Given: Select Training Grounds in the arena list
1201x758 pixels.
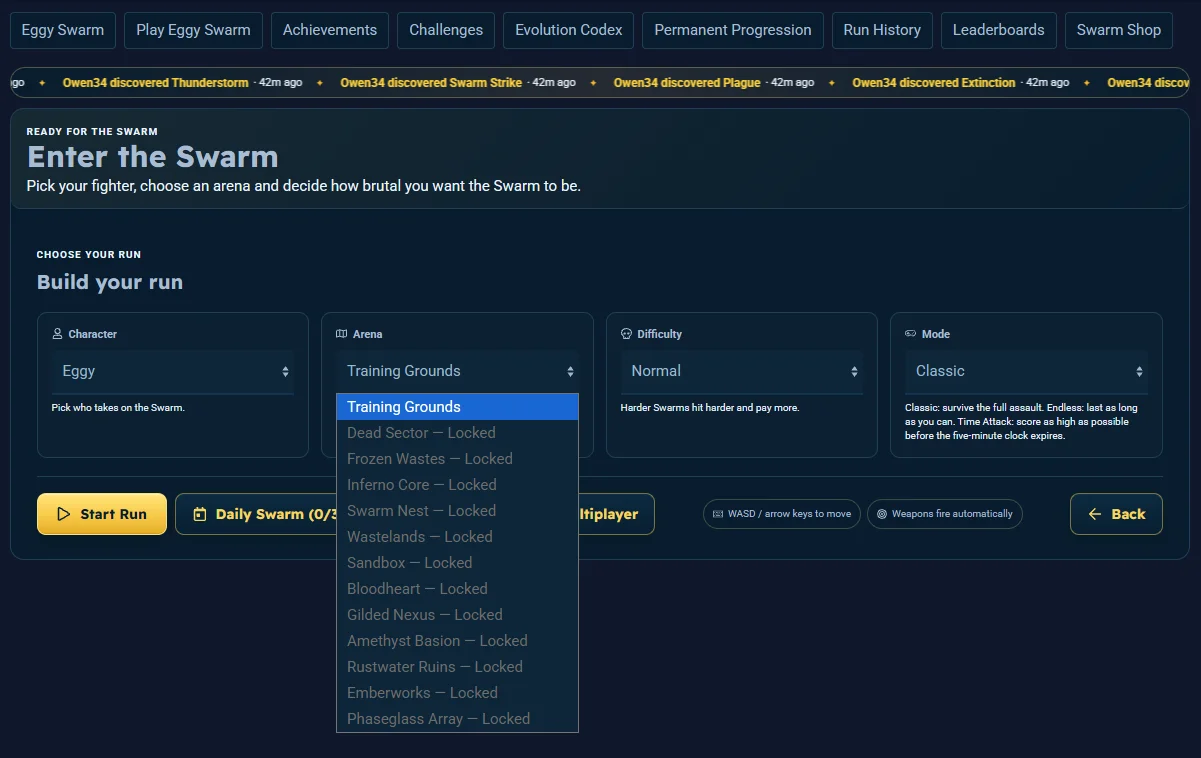Looking at the screenshot, I should [x=457, y=407].
